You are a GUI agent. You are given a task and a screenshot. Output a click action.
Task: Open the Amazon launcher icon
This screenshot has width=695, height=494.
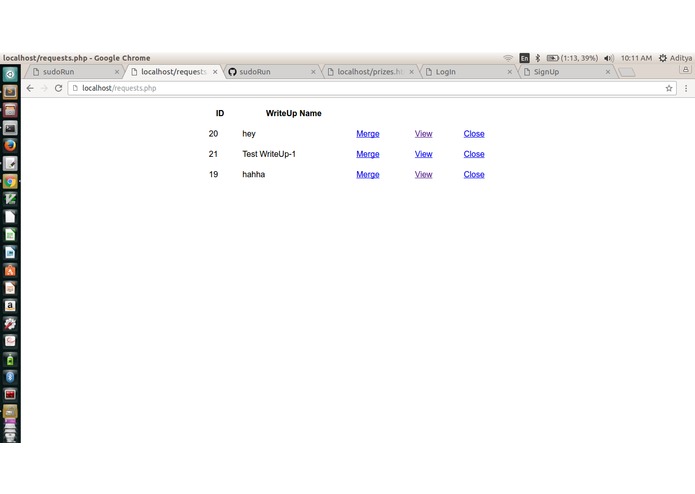10,305
